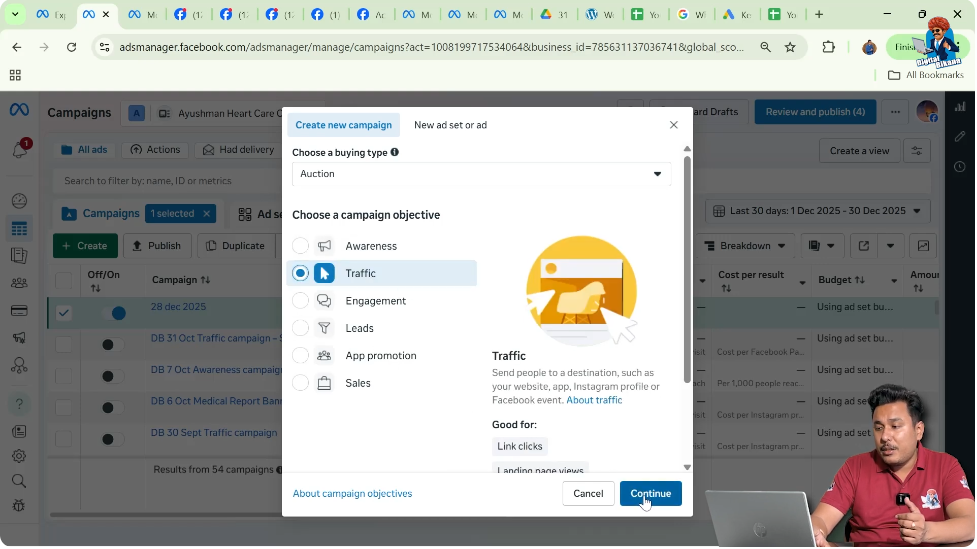Viewport: 977px width, 549px height.
Task: Open the About campaign objectives link
Action: coord(352,493)
